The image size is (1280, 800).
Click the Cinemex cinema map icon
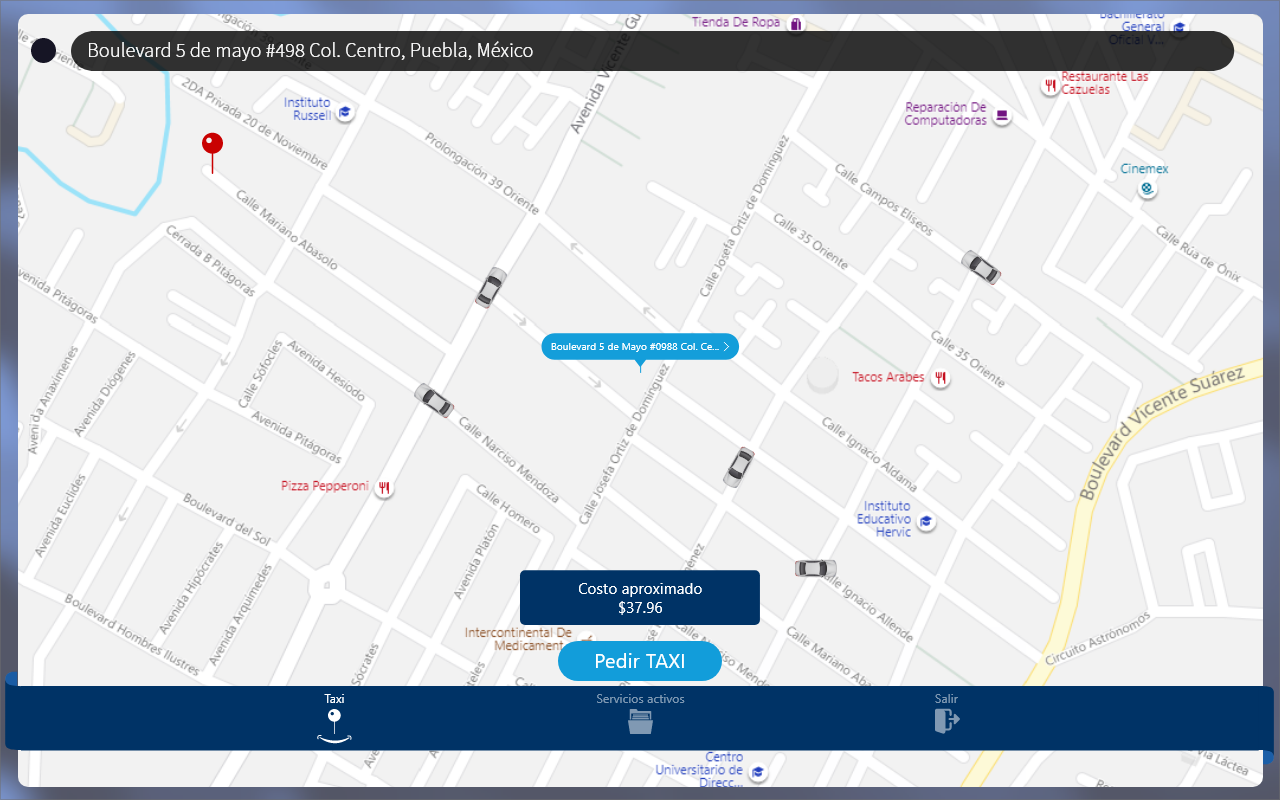pos(1148,188)
